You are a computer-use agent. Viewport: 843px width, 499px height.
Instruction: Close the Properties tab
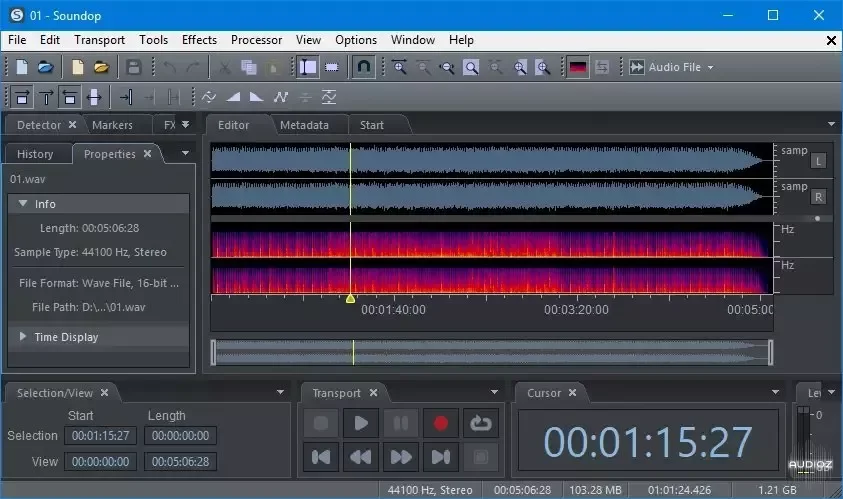click(x=147, y=153)
